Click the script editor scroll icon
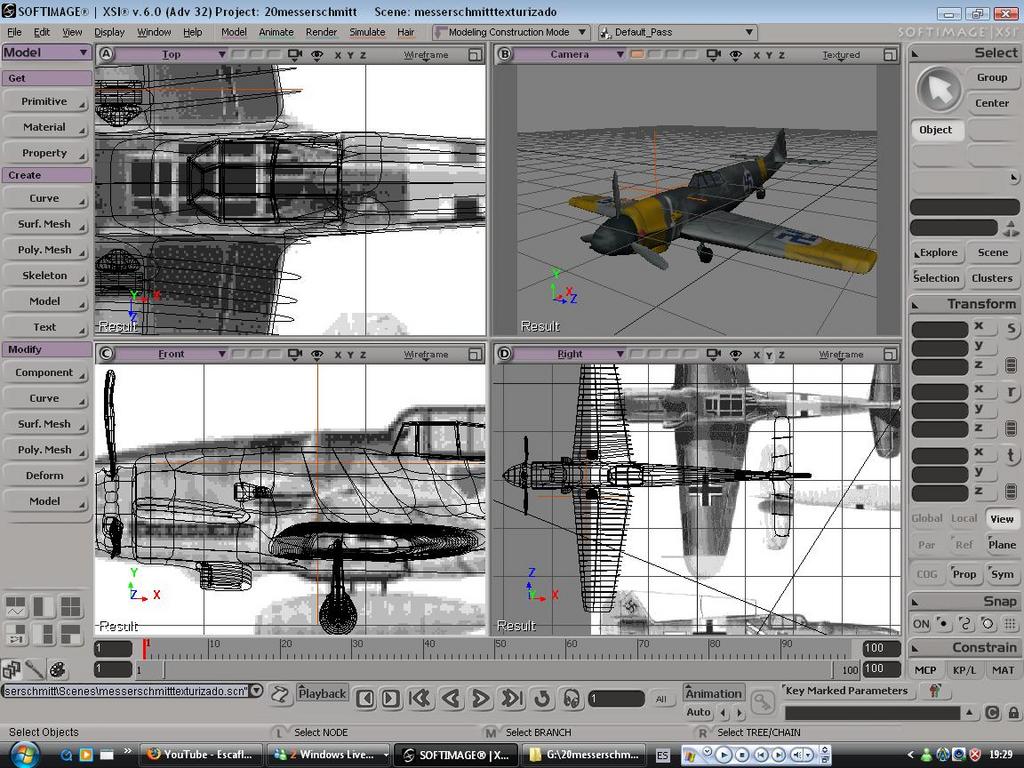This screenshot has height=768, width=1024. [x=280, y=695]
